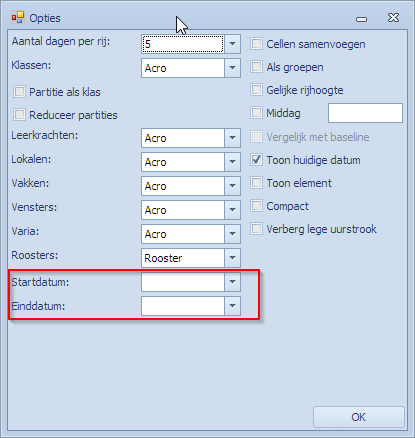Expand the Roosters combo box
The image size is (415, 438).
click(x=232, y=258)
